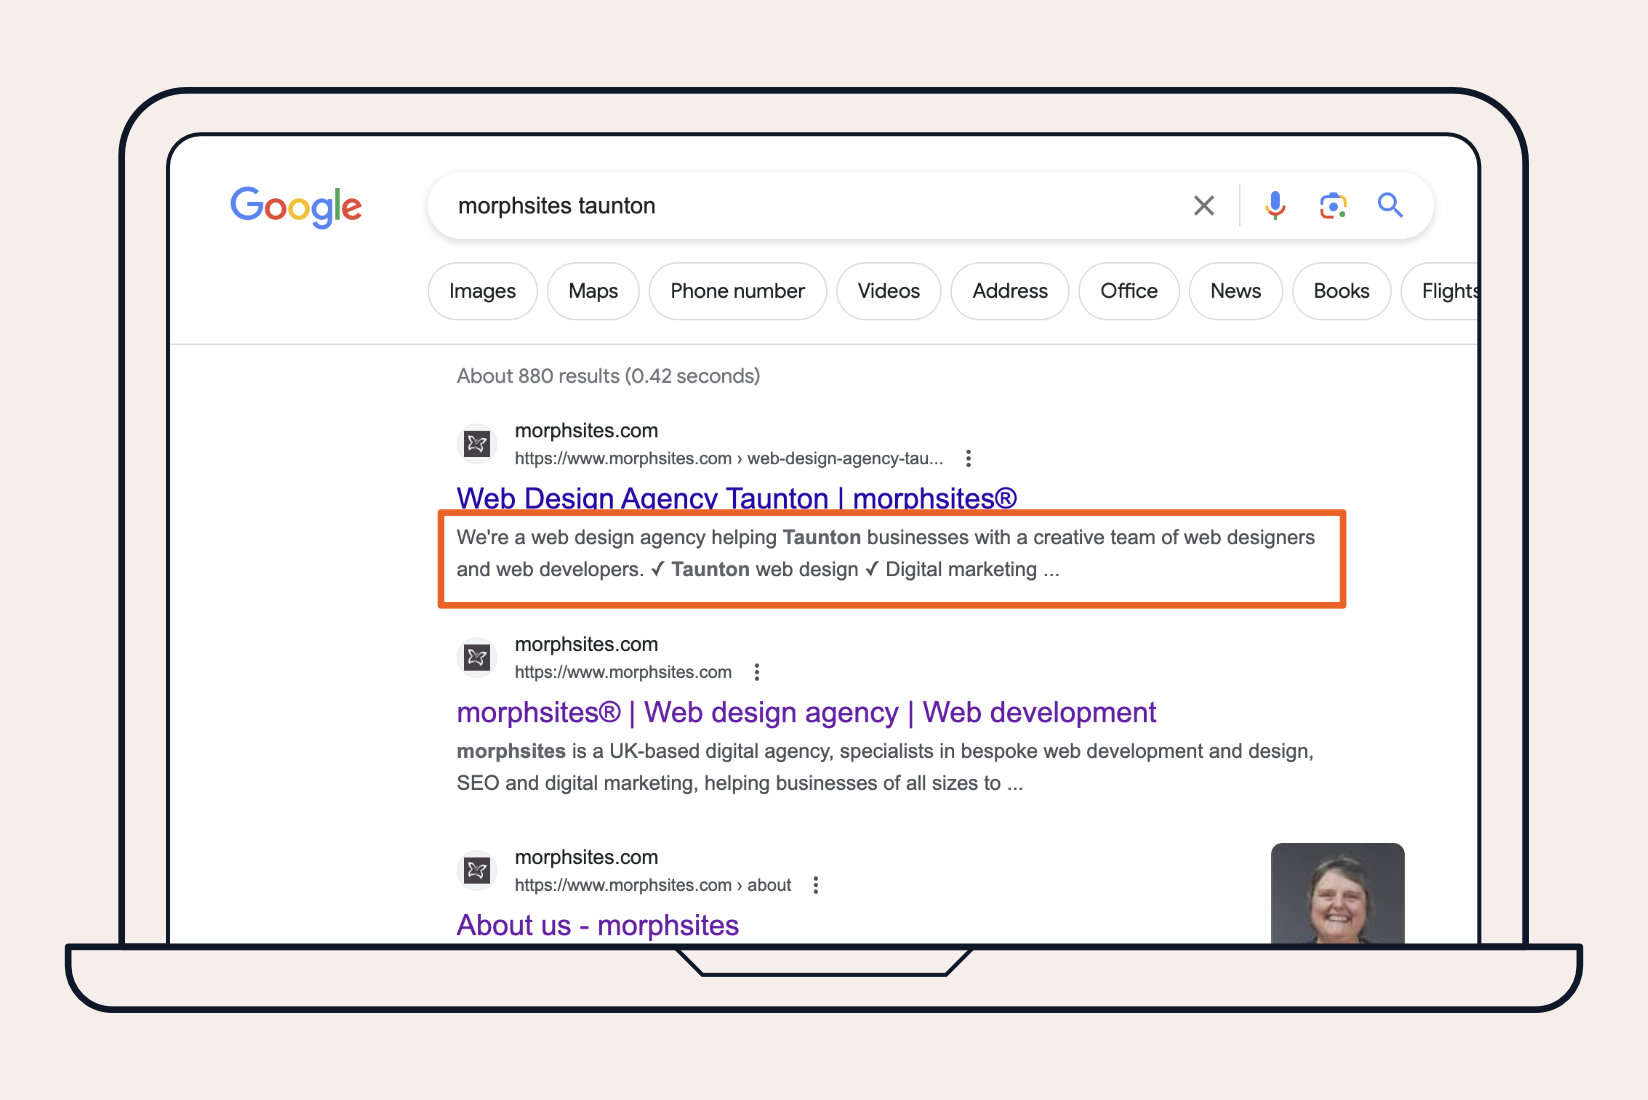
Task: Click snippet 'morphsites is a UK-based digital agency'
Action: (x=885, y=767)
